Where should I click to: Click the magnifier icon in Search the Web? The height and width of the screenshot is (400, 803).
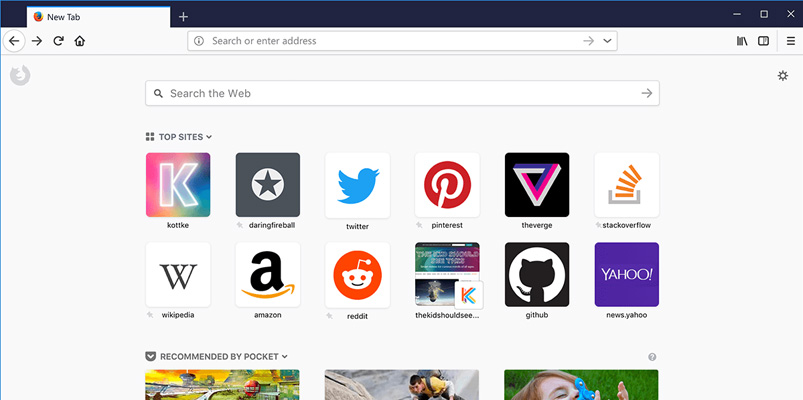coord(159,93)
